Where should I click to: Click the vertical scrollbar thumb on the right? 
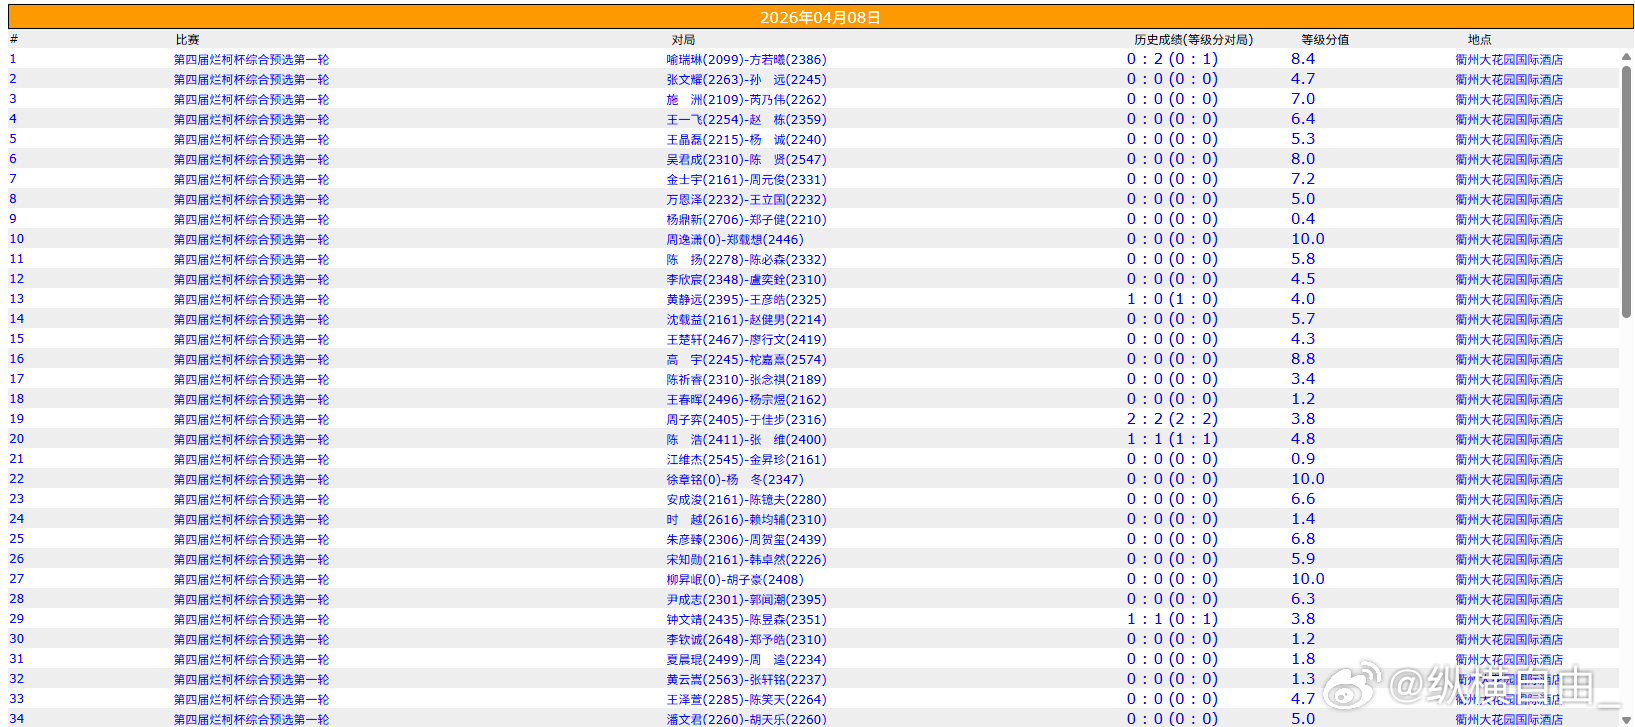(x=1626, y=191)
